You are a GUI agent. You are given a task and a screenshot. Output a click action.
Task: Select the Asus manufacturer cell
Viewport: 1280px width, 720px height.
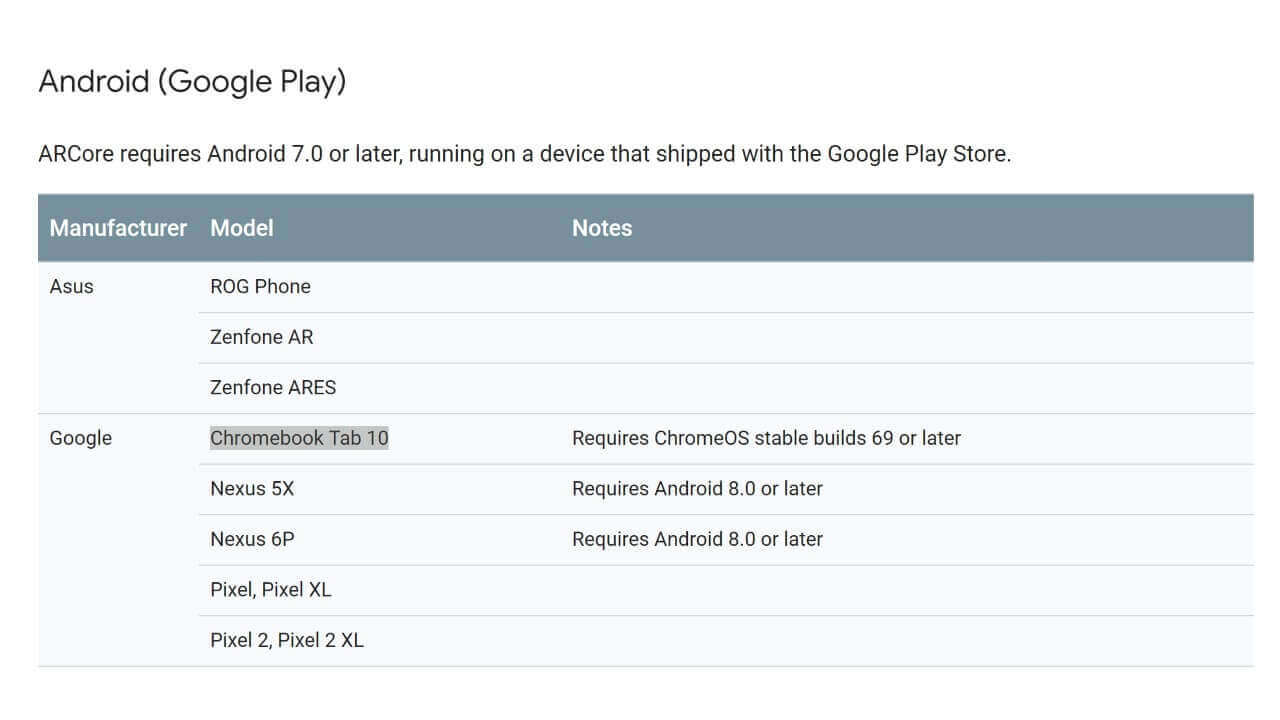71,286
